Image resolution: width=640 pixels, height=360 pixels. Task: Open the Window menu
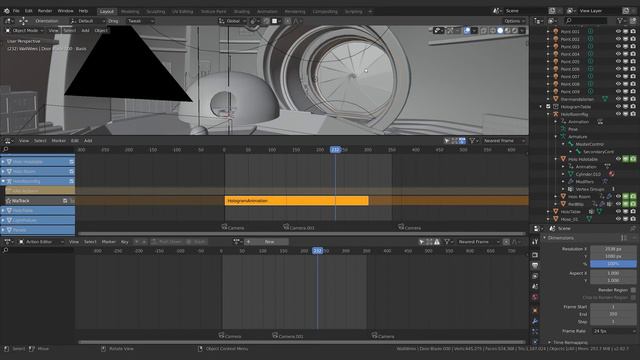[x=65, y=11]
